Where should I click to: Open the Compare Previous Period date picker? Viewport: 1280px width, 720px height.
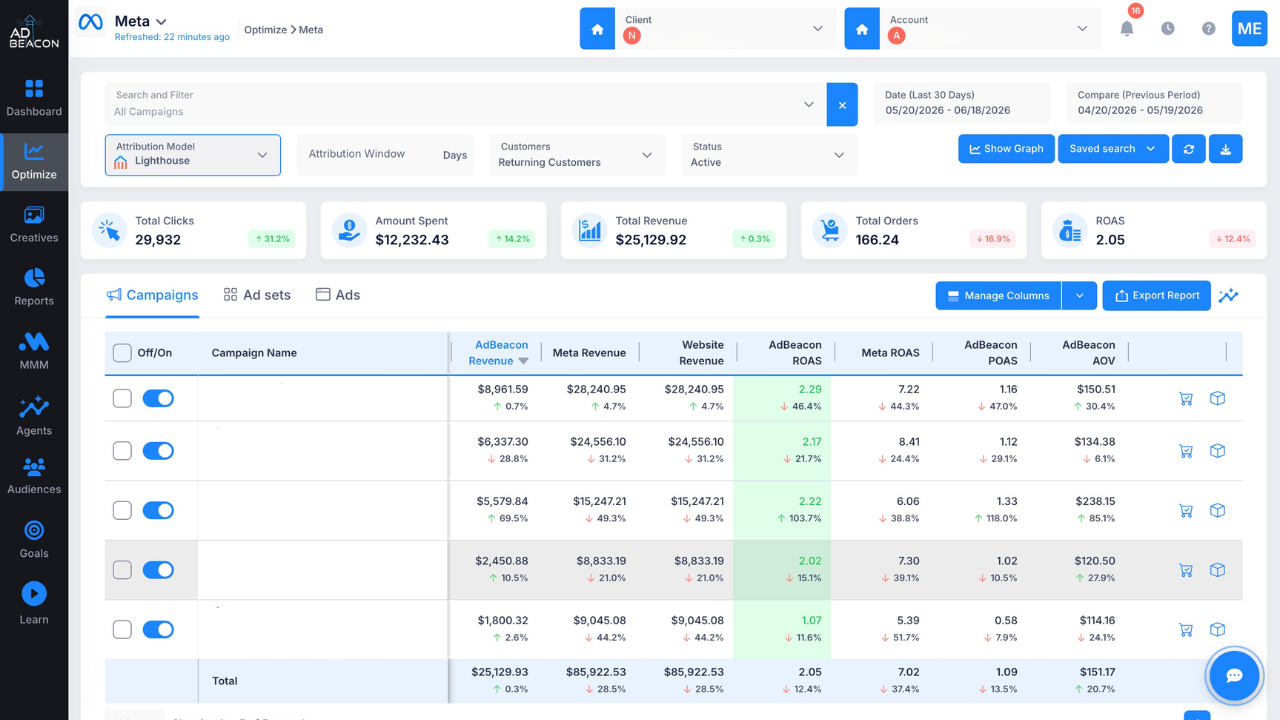[1154, 103]
